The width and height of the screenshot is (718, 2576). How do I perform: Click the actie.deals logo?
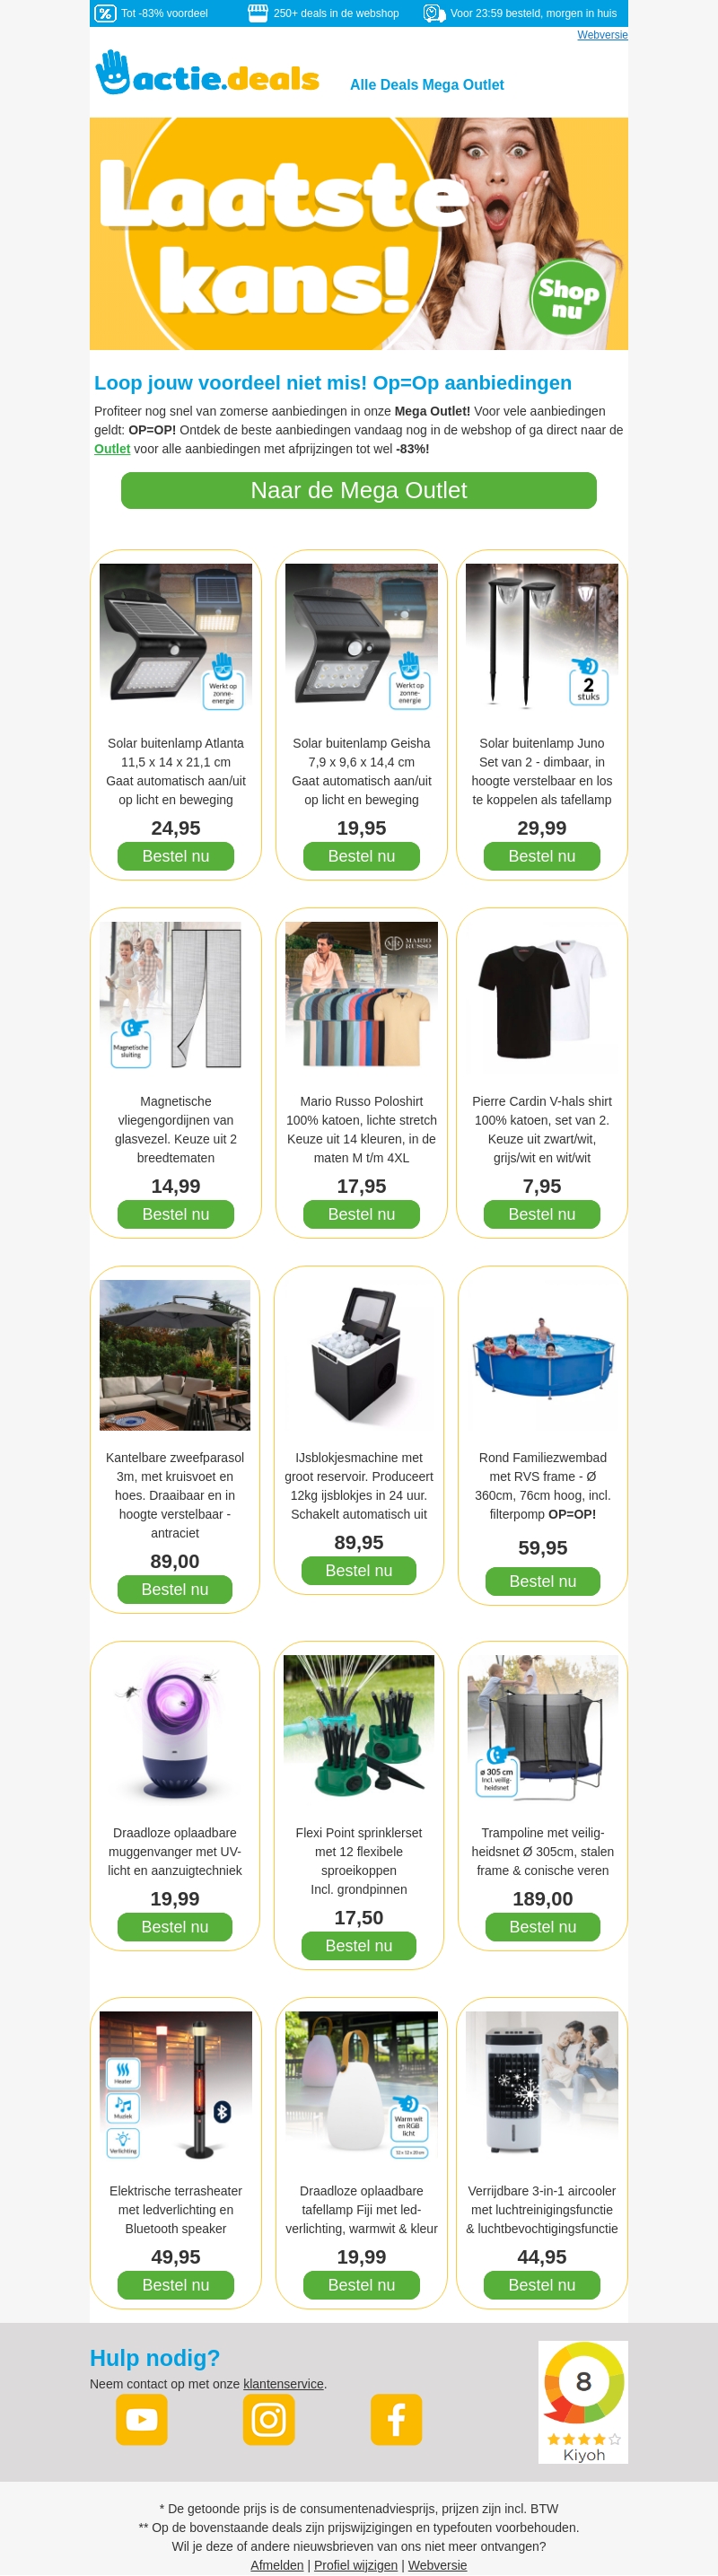click(x=207, y=73)
